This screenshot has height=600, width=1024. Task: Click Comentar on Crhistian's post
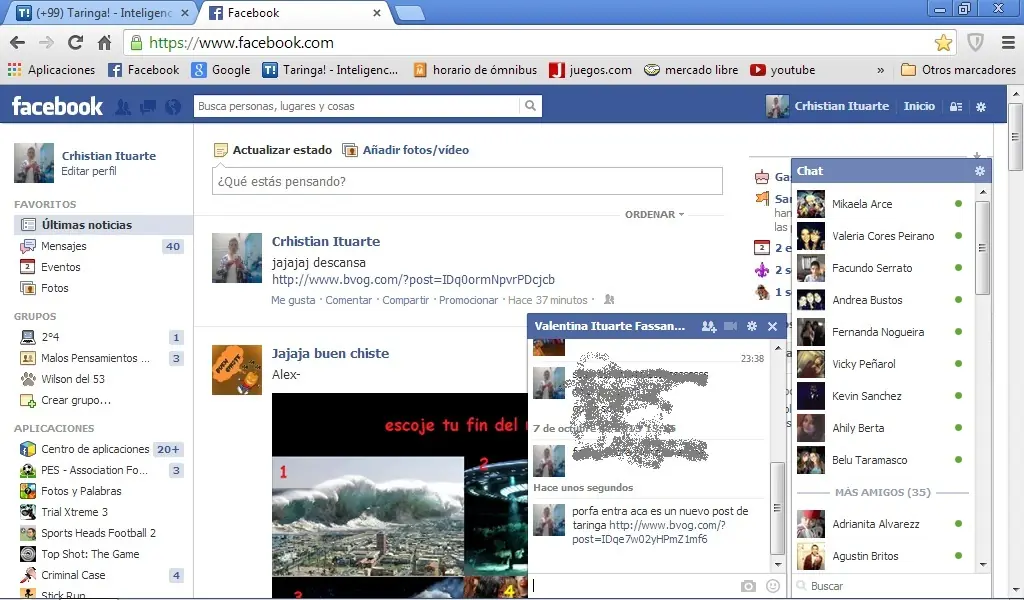(x=349, y=300)
